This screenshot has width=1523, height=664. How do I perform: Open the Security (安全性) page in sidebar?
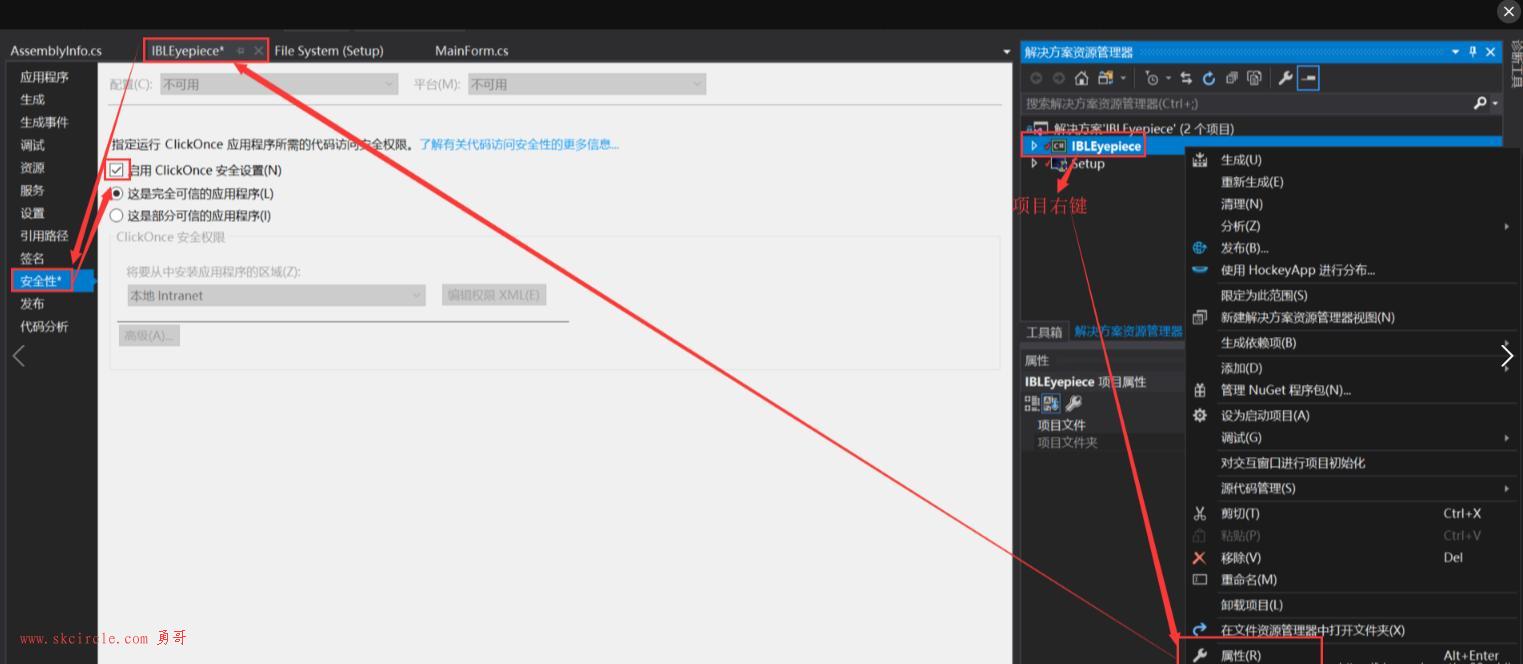coord(41,281)
